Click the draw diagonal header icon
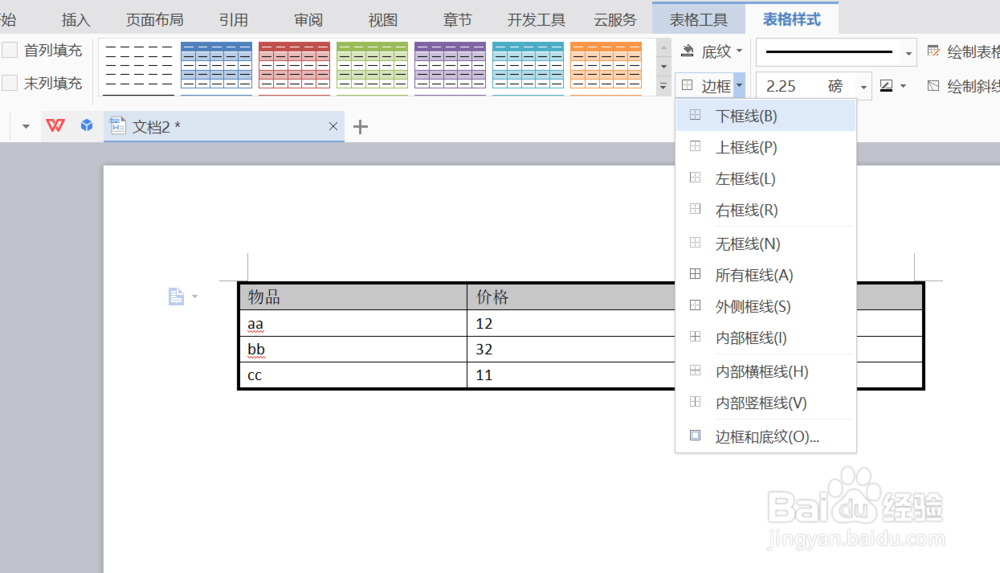This screenshot has height=573, width=1000. click(933, 86)
